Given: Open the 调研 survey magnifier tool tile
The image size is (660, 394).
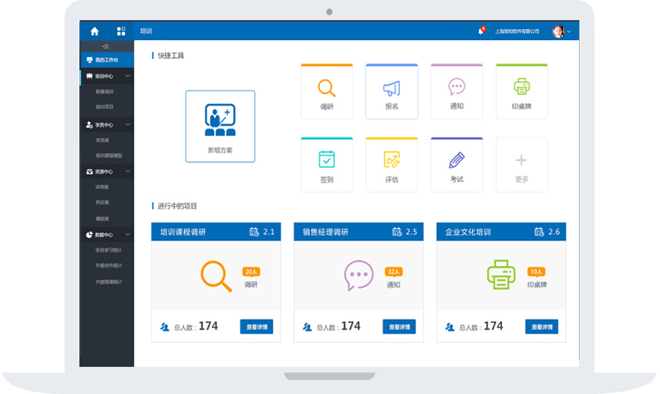Looking at the screenshot, I should 327,91.
